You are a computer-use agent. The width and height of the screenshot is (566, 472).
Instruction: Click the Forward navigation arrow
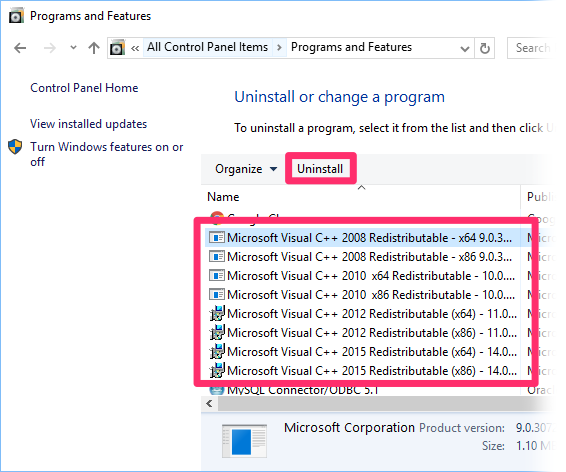tap(50, 48)
